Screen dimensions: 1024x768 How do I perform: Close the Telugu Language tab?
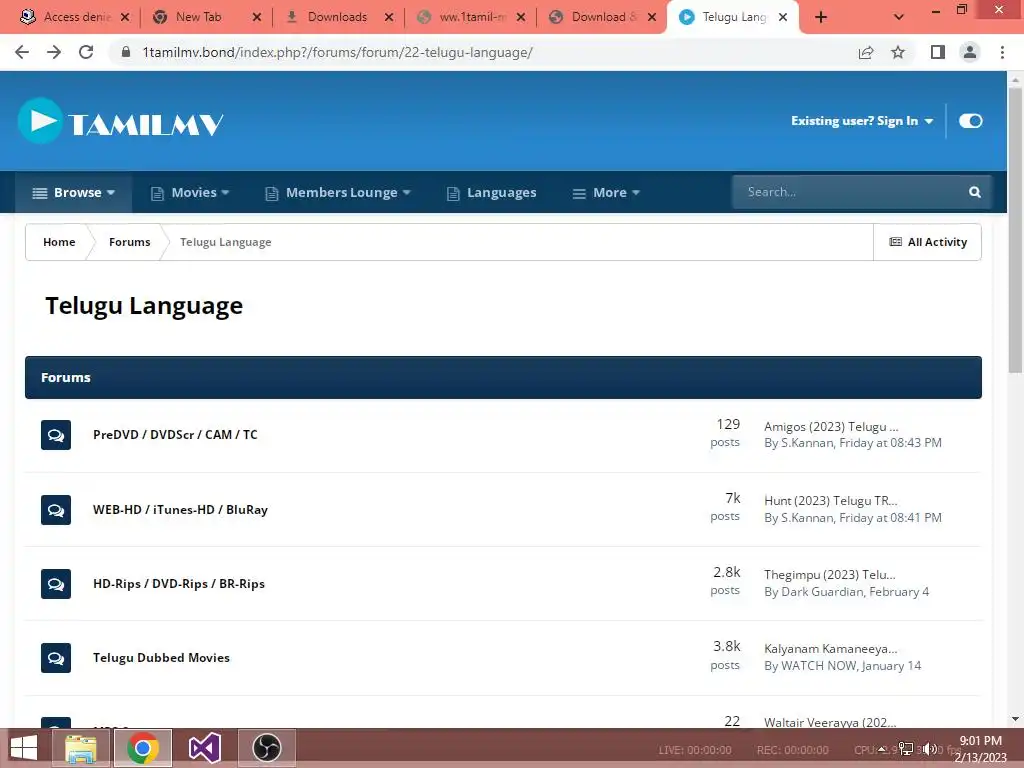tap(783, 17)
